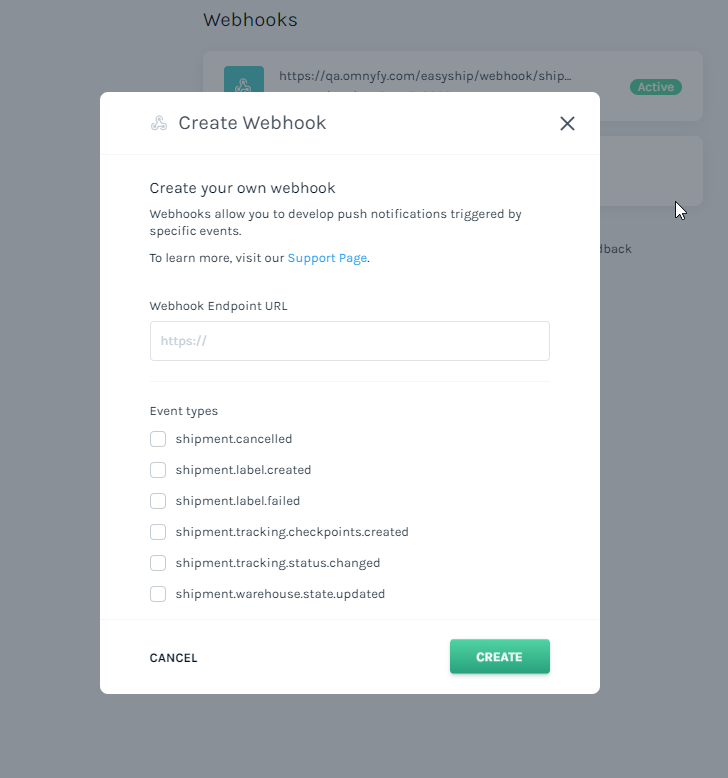Image resolution: width=728 pixels, height=778 pixels.
Task: Focus the Webhook Endpoint URL input field
Action: tap(350, 341)
